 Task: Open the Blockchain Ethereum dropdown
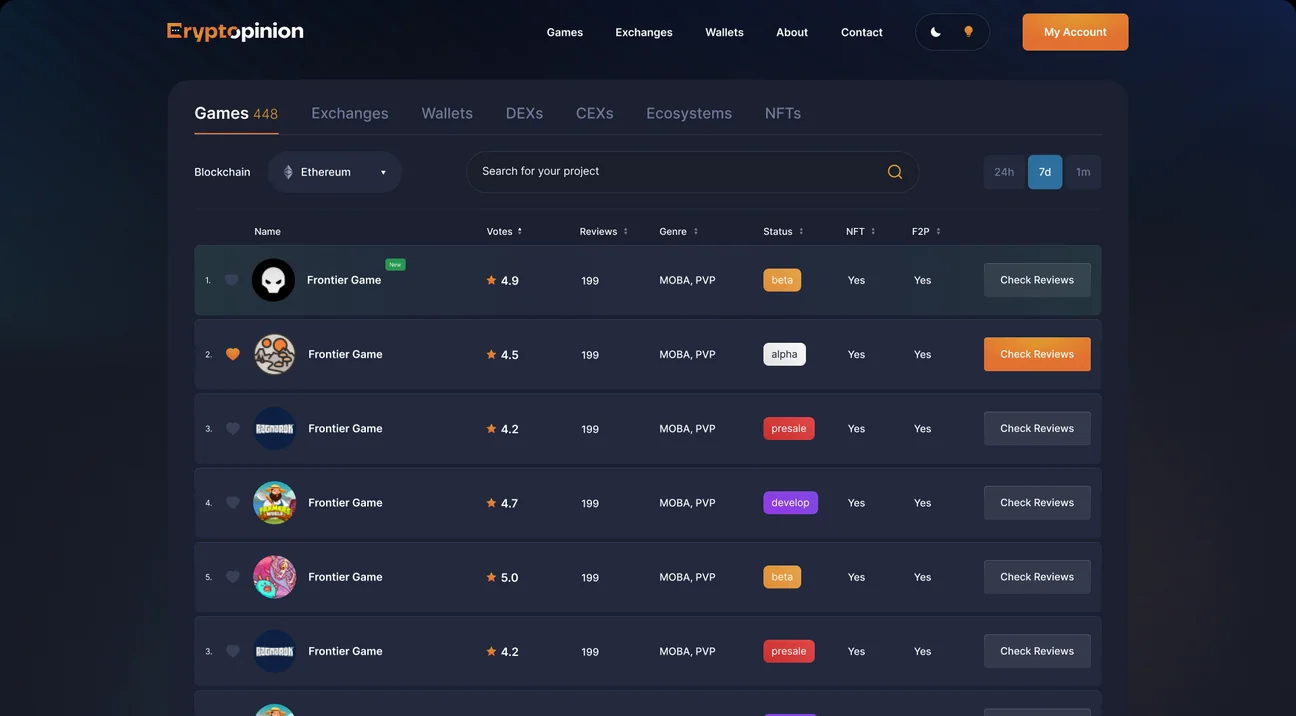(334, 172)
